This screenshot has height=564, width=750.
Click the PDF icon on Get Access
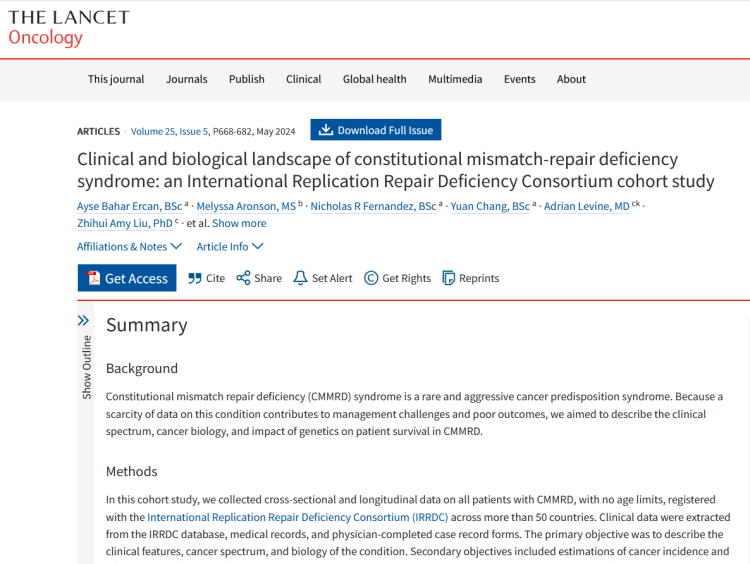93,278
